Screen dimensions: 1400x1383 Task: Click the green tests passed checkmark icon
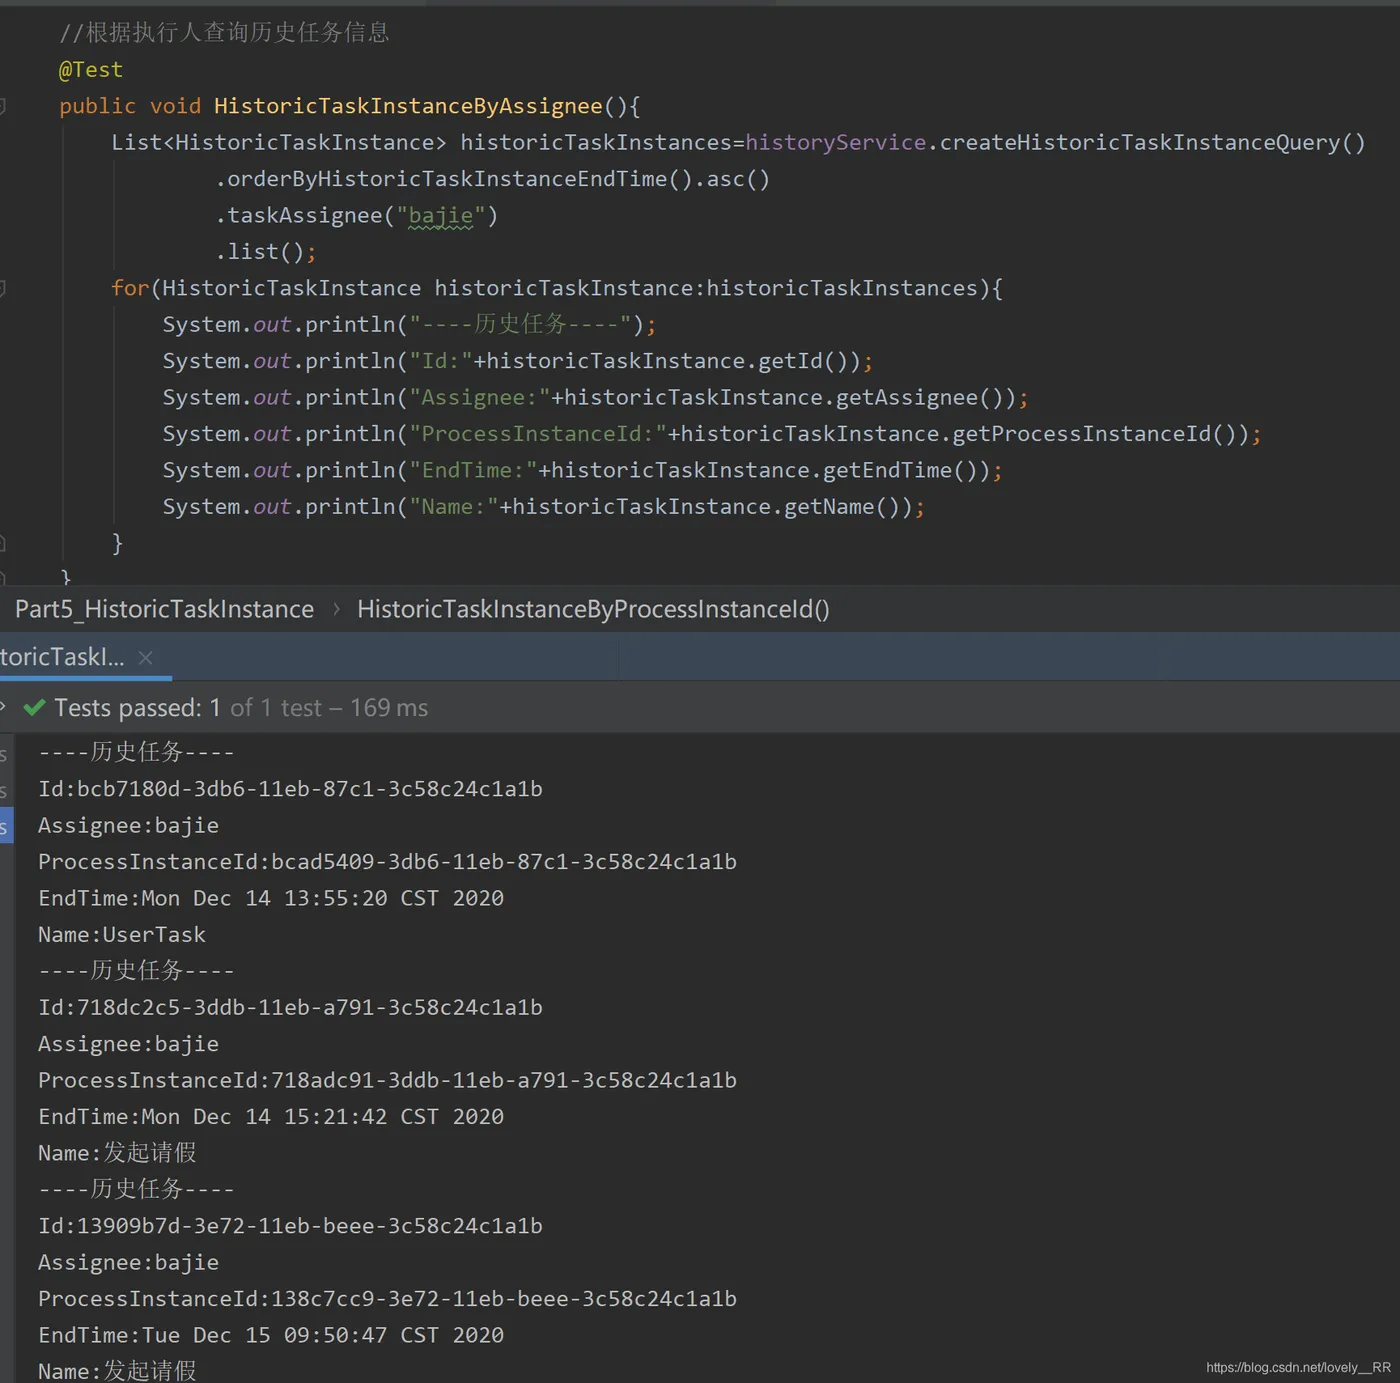(x=34, y=708)
